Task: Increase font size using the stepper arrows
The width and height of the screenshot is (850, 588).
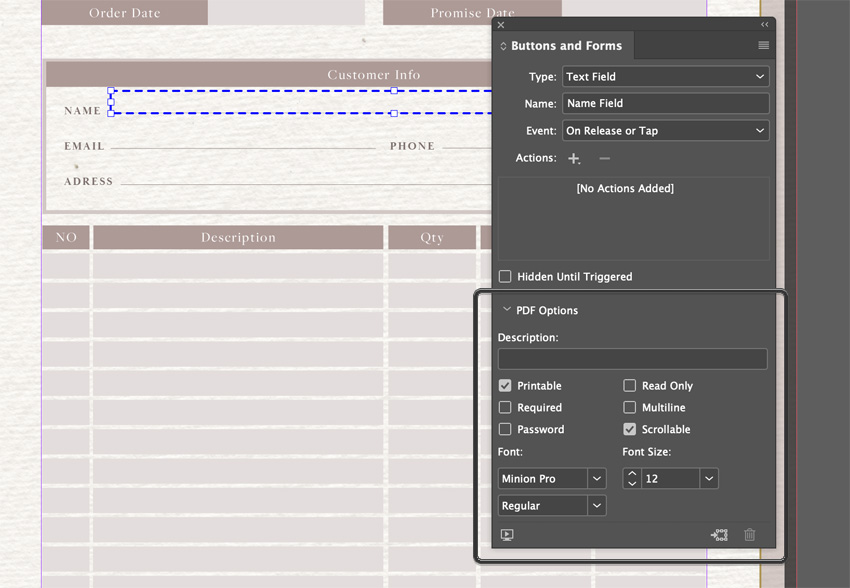Action: point(632,474)
